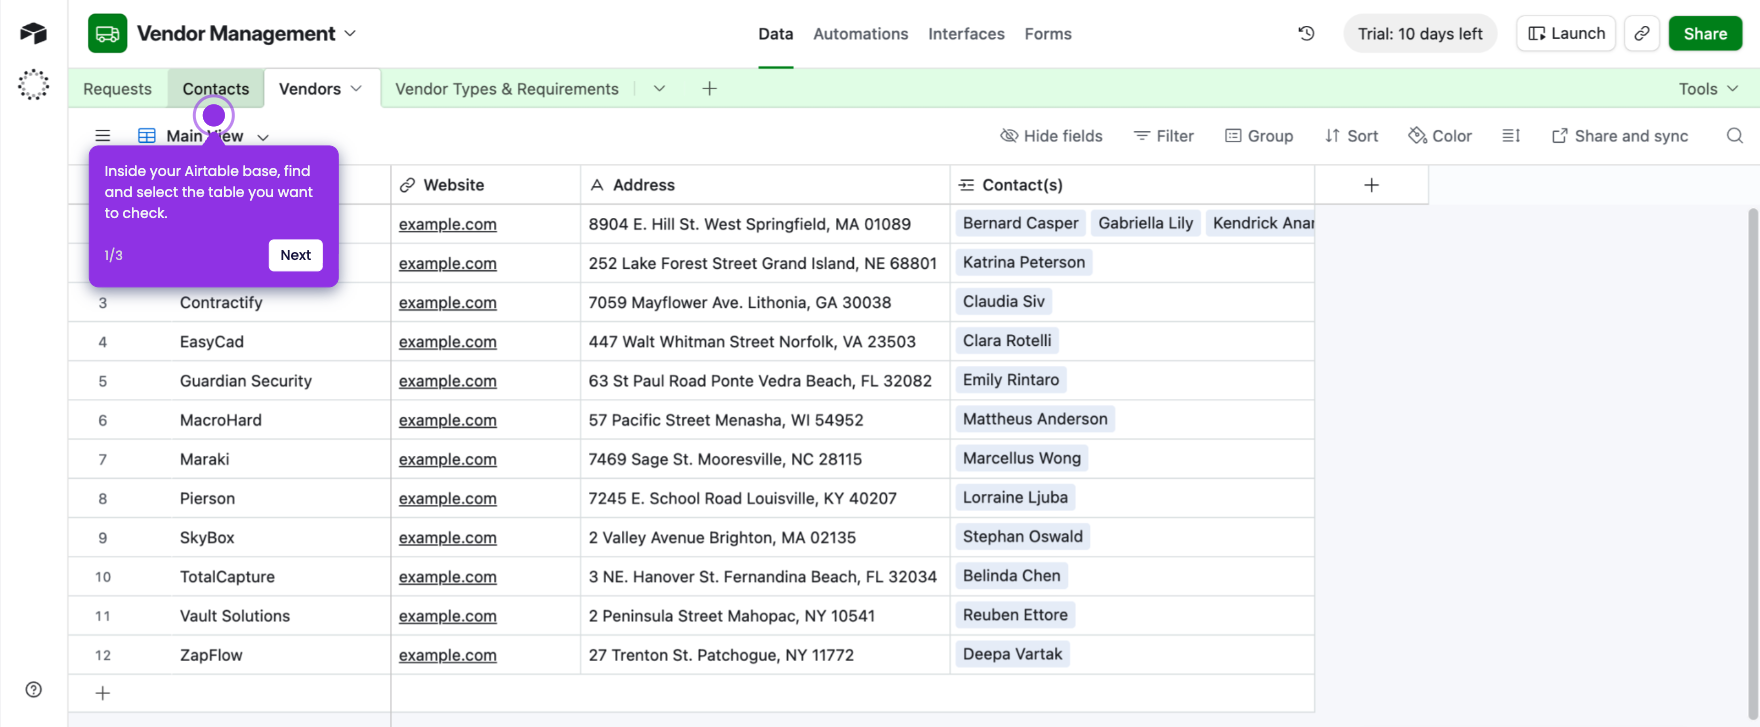Expand the Tools dropdown
1760x727 pixels.
pos(1708,88)
